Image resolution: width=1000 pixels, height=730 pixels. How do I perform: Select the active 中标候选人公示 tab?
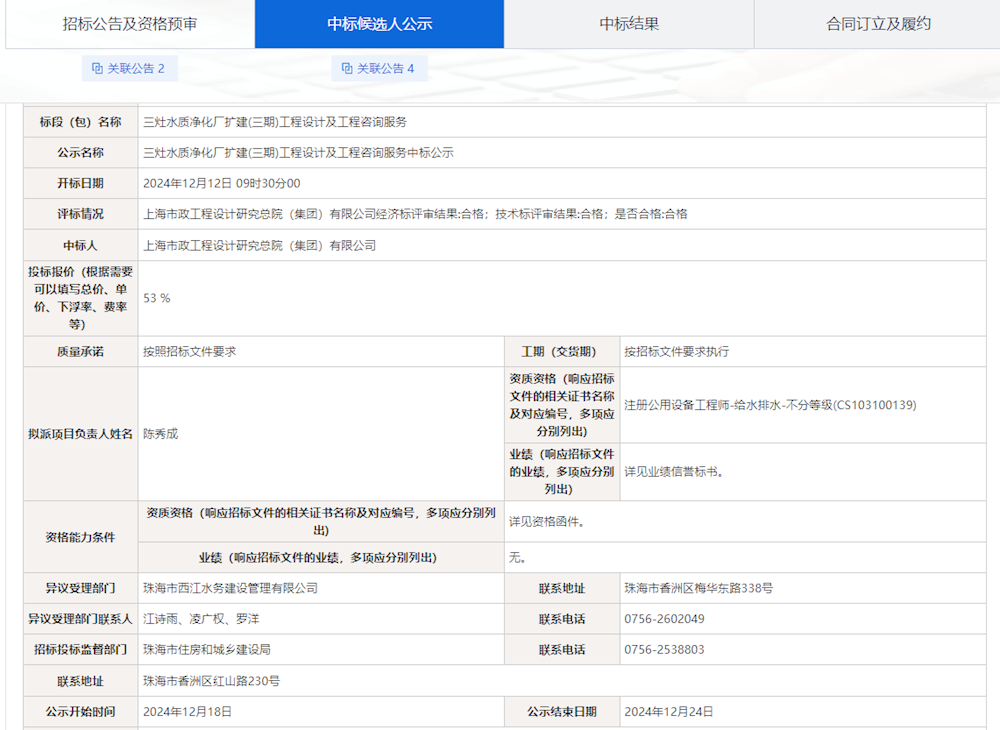[379, 23]
